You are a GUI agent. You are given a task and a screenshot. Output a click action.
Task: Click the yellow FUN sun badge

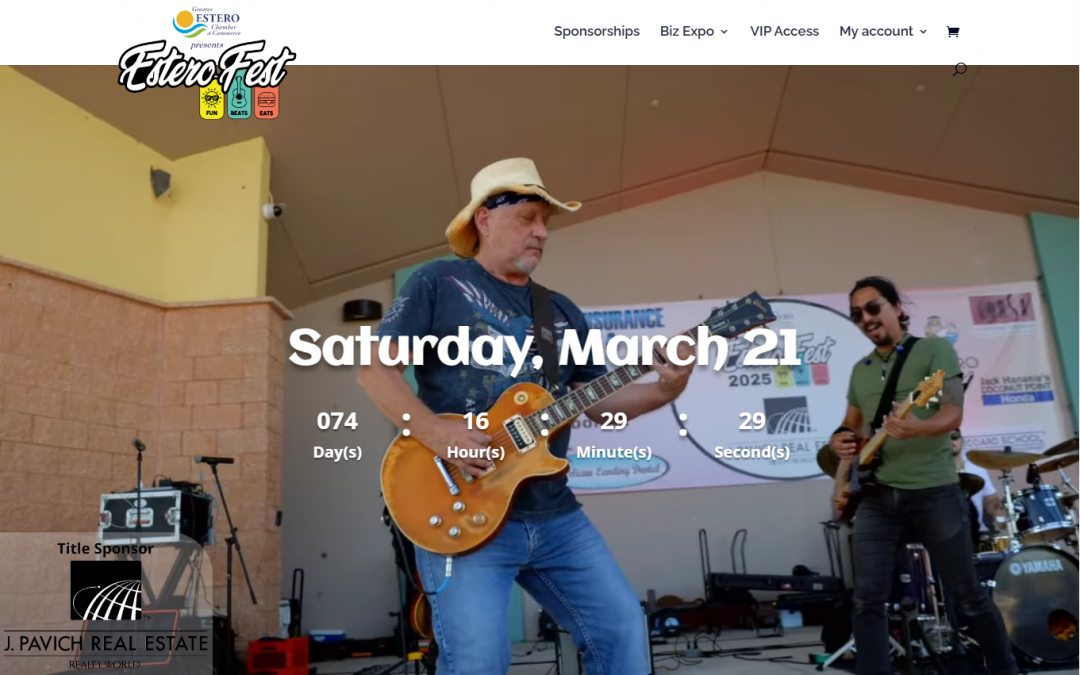click(211, 101)
